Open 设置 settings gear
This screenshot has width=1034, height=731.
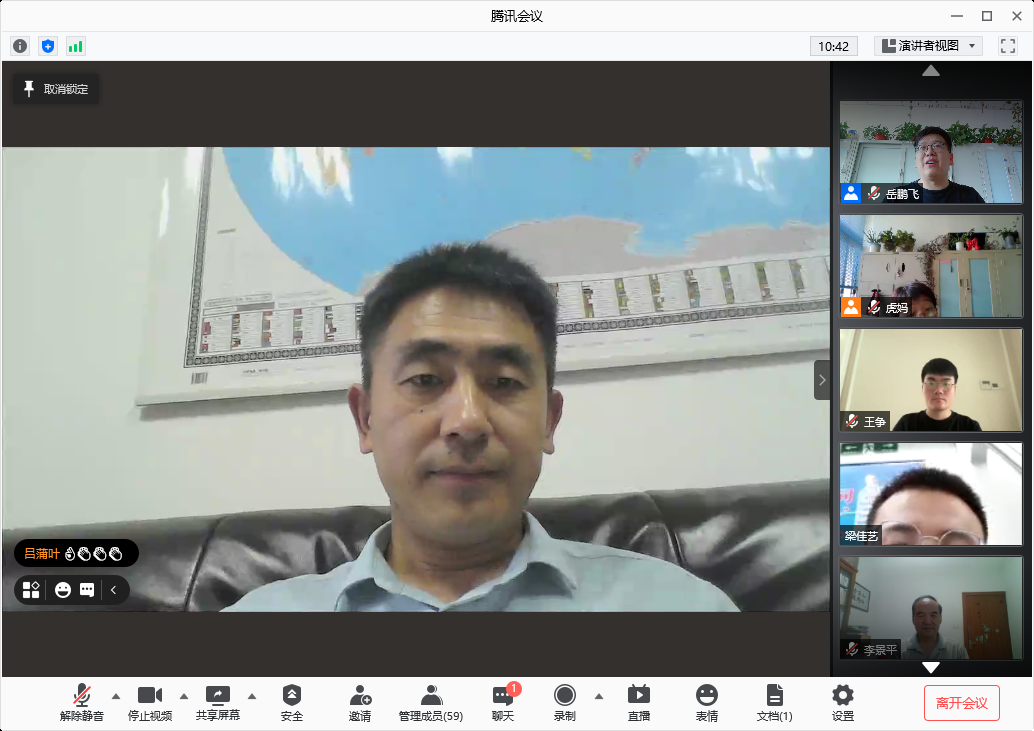pyautogui.click(x=843, y=702)
